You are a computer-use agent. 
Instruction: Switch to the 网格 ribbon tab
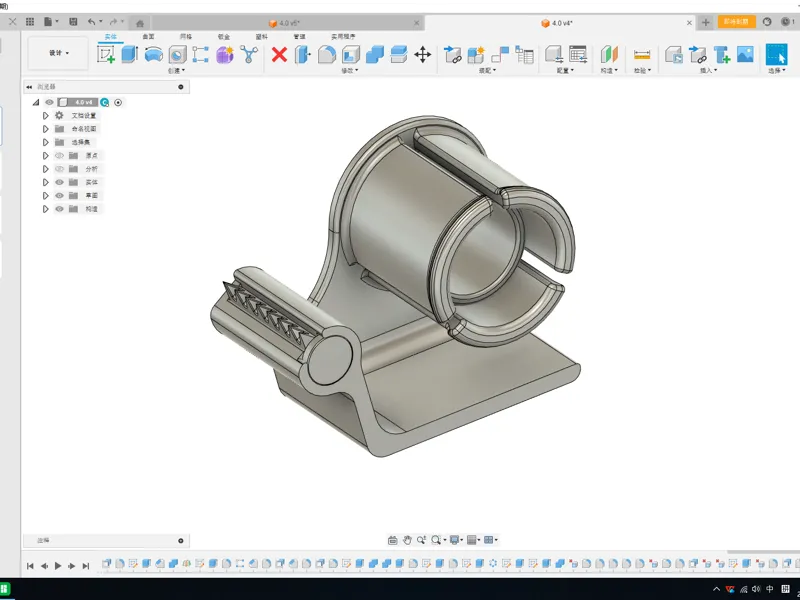186,37
